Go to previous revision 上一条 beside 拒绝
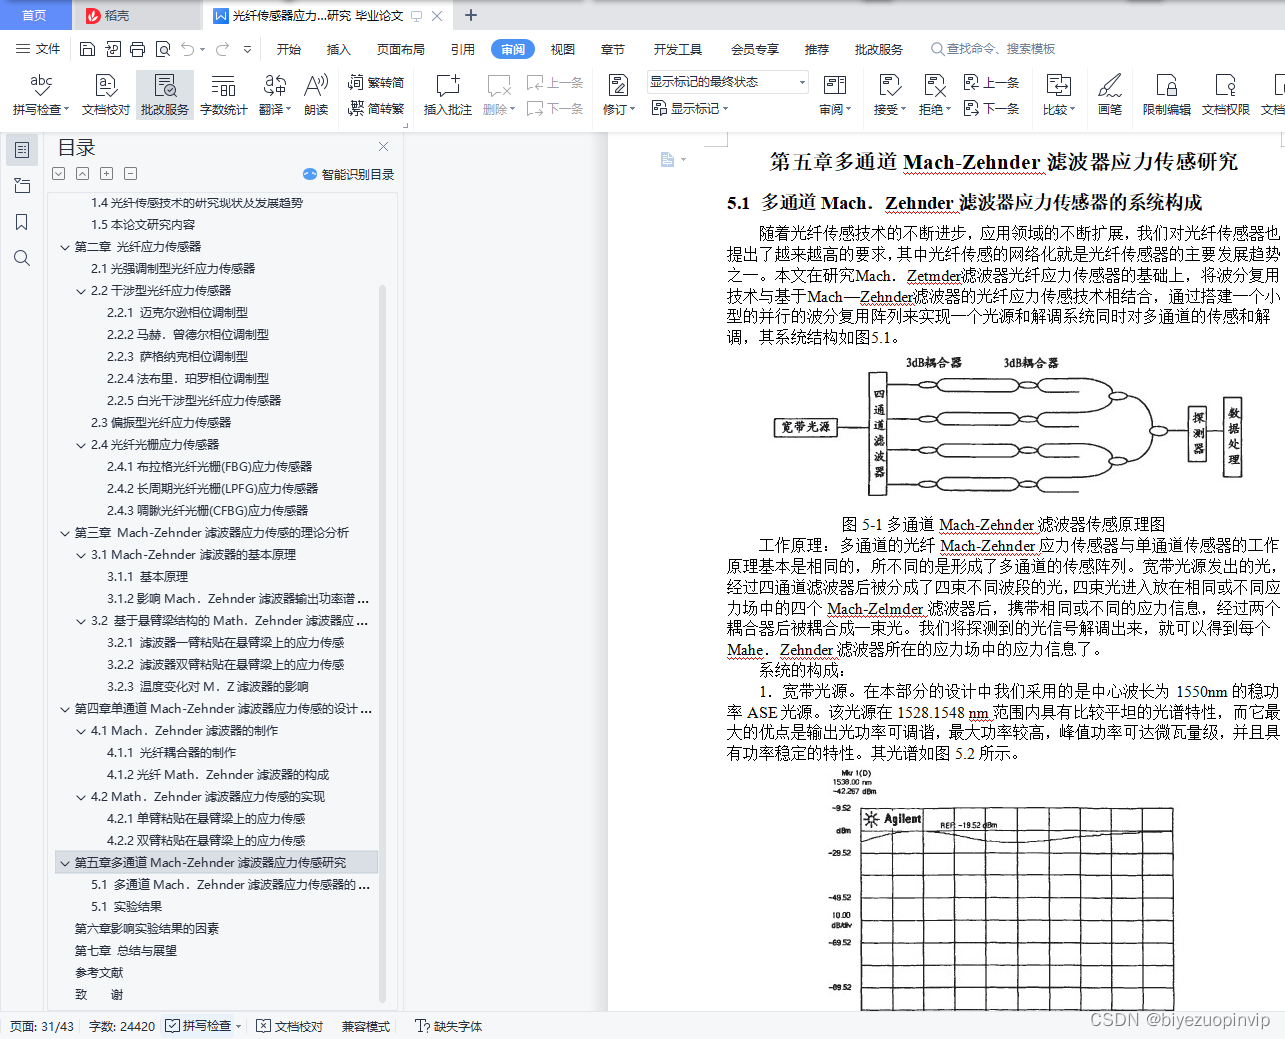 [x=991, y=82]
